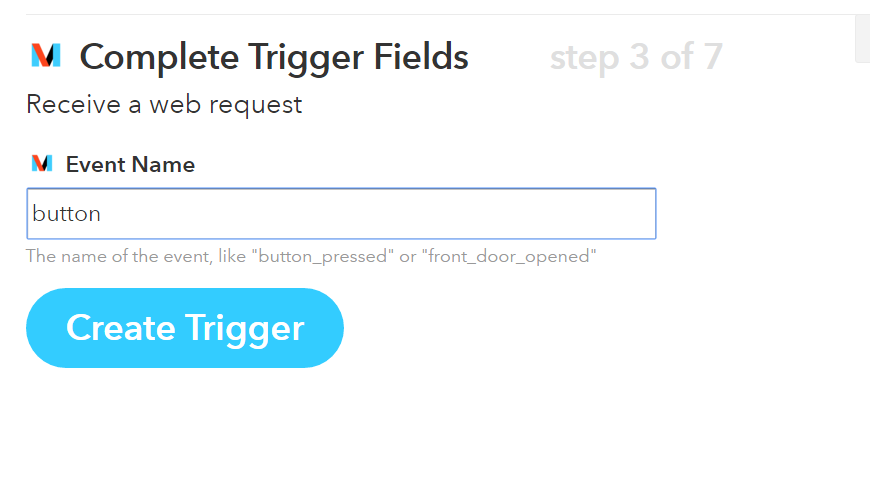Click the small Maker icon beside Event Name
This screenshot has width=870, height=479.
(41, 164)
